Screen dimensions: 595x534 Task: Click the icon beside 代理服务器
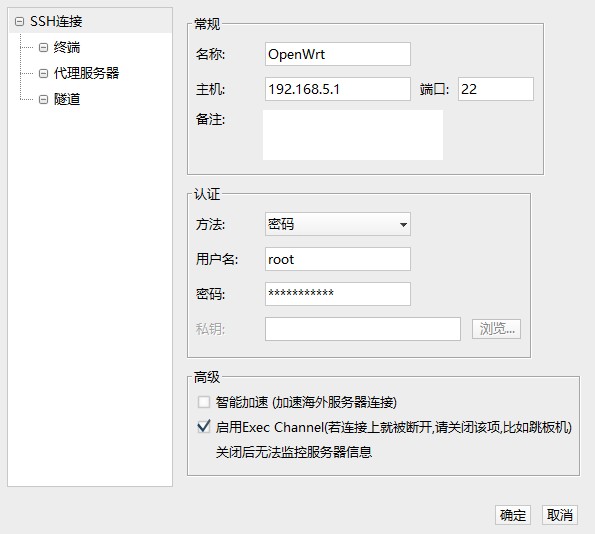click(x=43, y=73)
